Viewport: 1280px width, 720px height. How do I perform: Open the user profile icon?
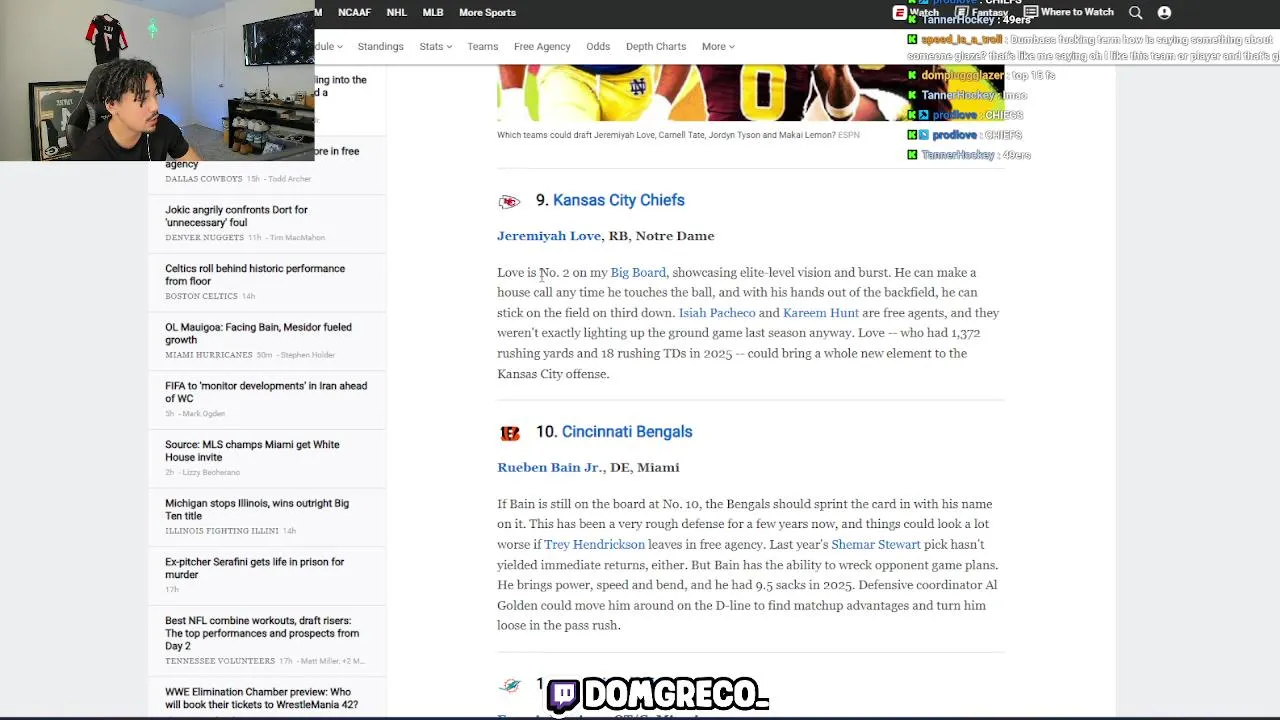[x=1164, y=12]
